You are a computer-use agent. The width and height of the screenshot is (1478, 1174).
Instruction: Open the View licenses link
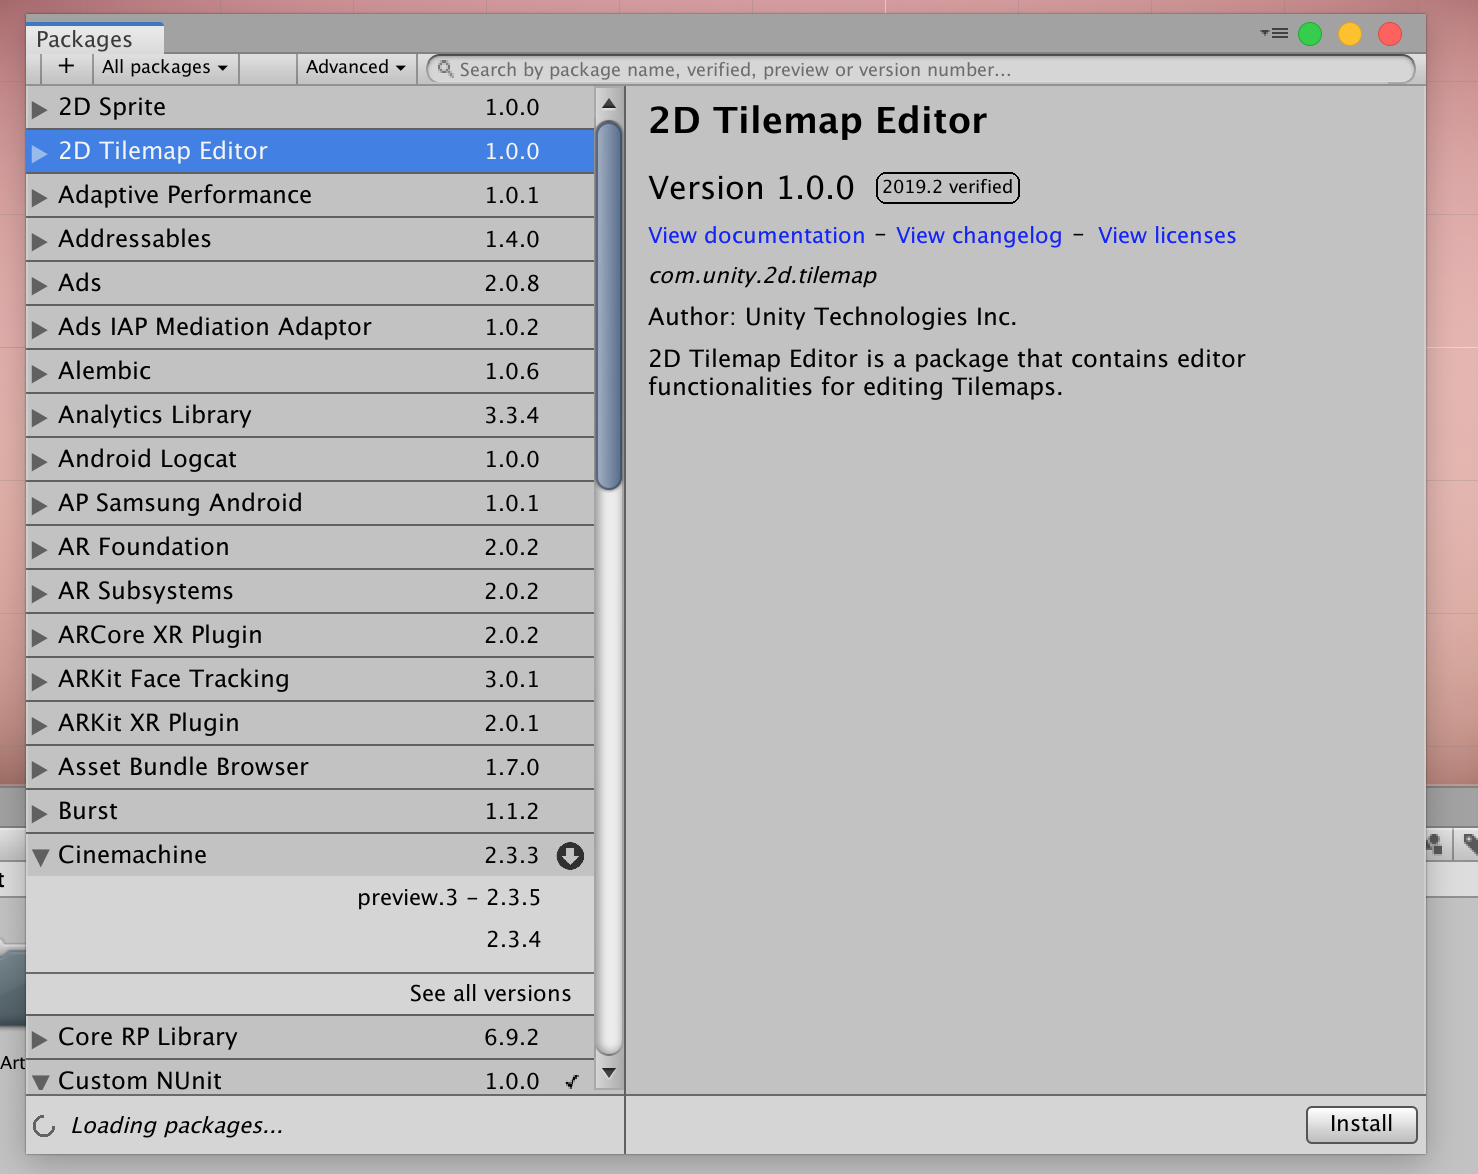1167,235
